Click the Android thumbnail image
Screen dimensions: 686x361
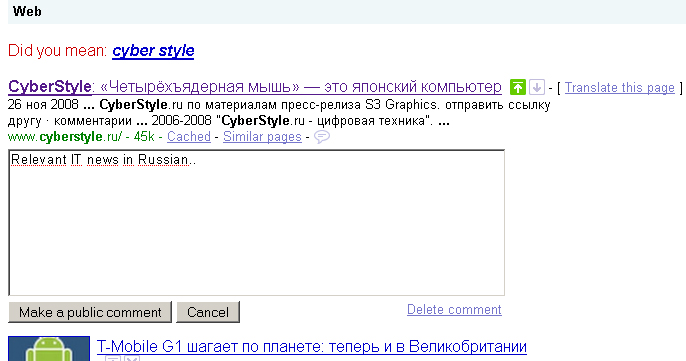coord(49,349)
